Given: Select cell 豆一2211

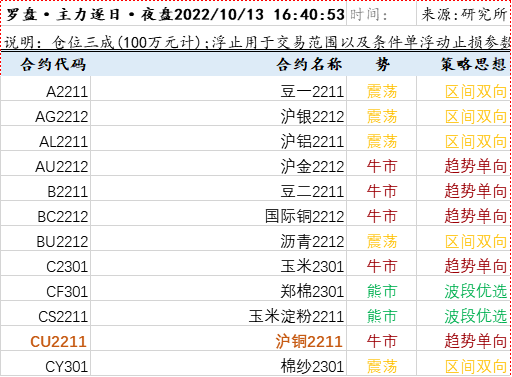Looking at the screenshot, I should 218,88.
